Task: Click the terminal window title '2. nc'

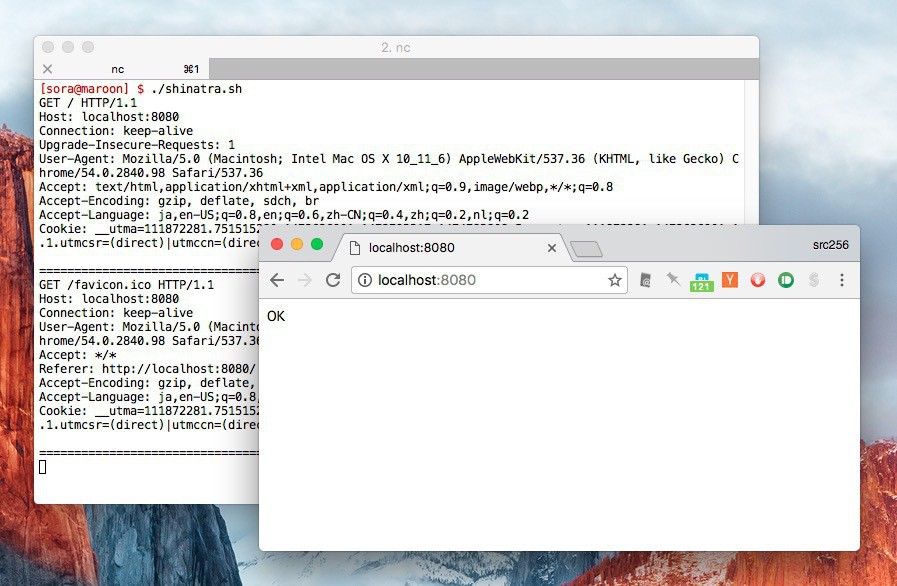Action: click(x=396, y=47)
